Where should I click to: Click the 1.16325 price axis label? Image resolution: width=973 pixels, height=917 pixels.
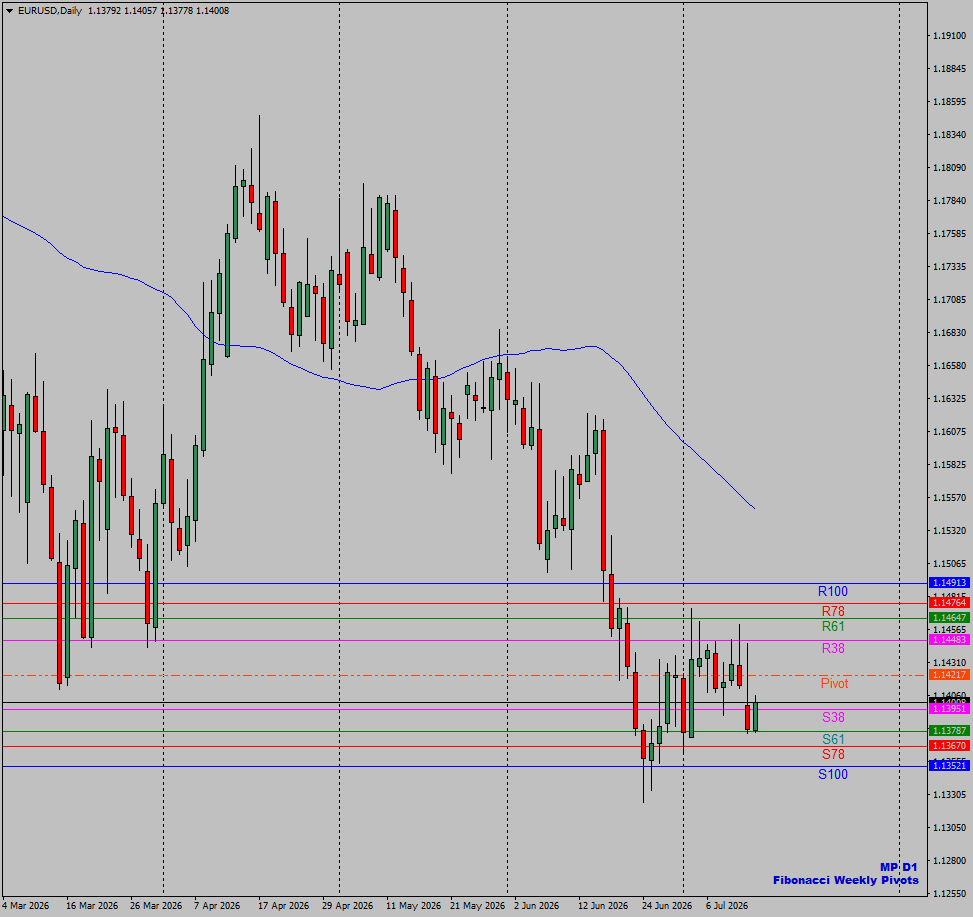pyautogui.click(x=949, y=398)
